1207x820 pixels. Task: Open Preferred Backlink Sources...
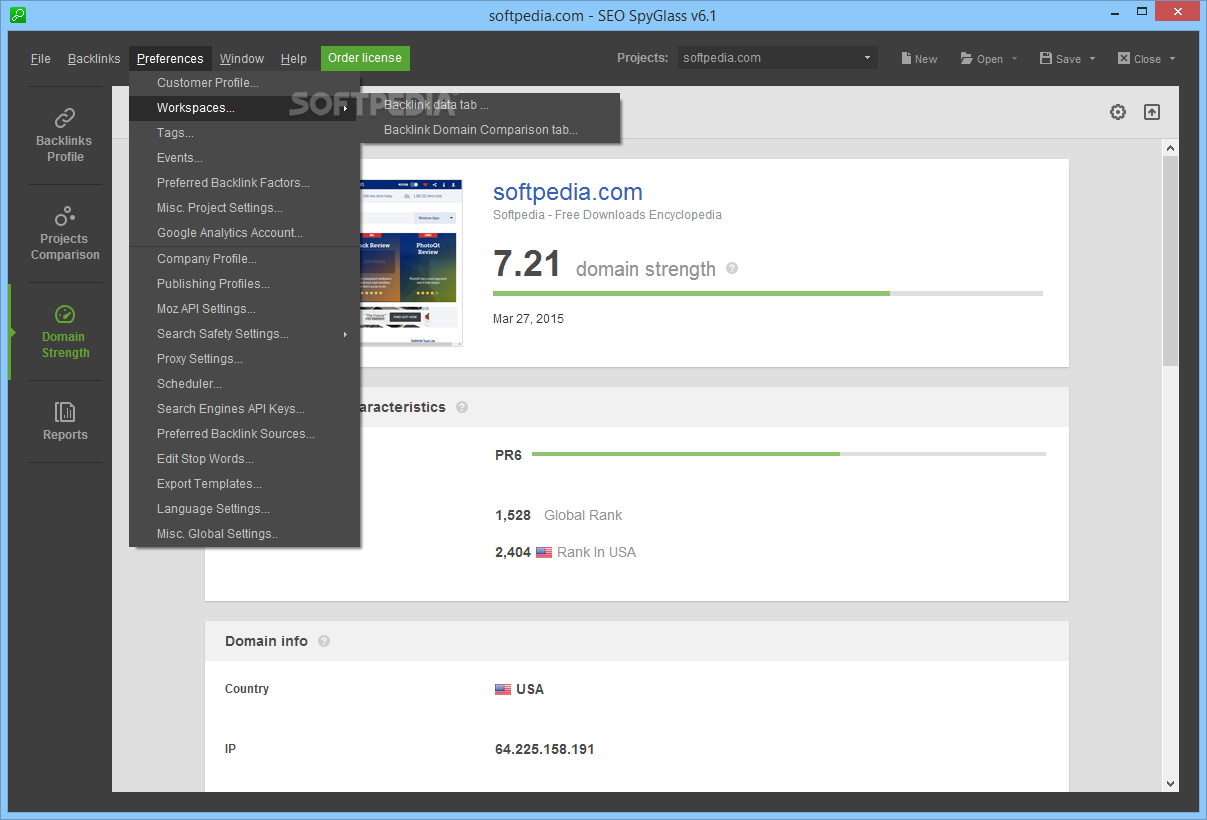tap(244, 434)
